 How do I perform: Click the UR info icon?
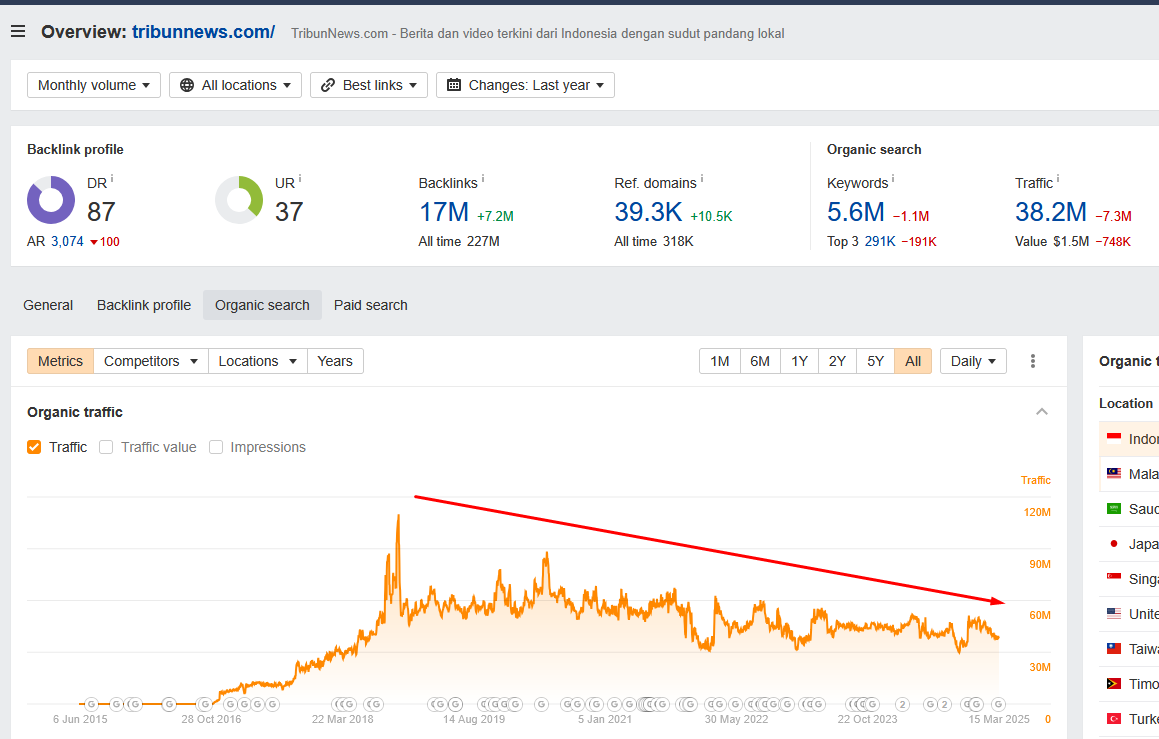click(x=300, y=178)
